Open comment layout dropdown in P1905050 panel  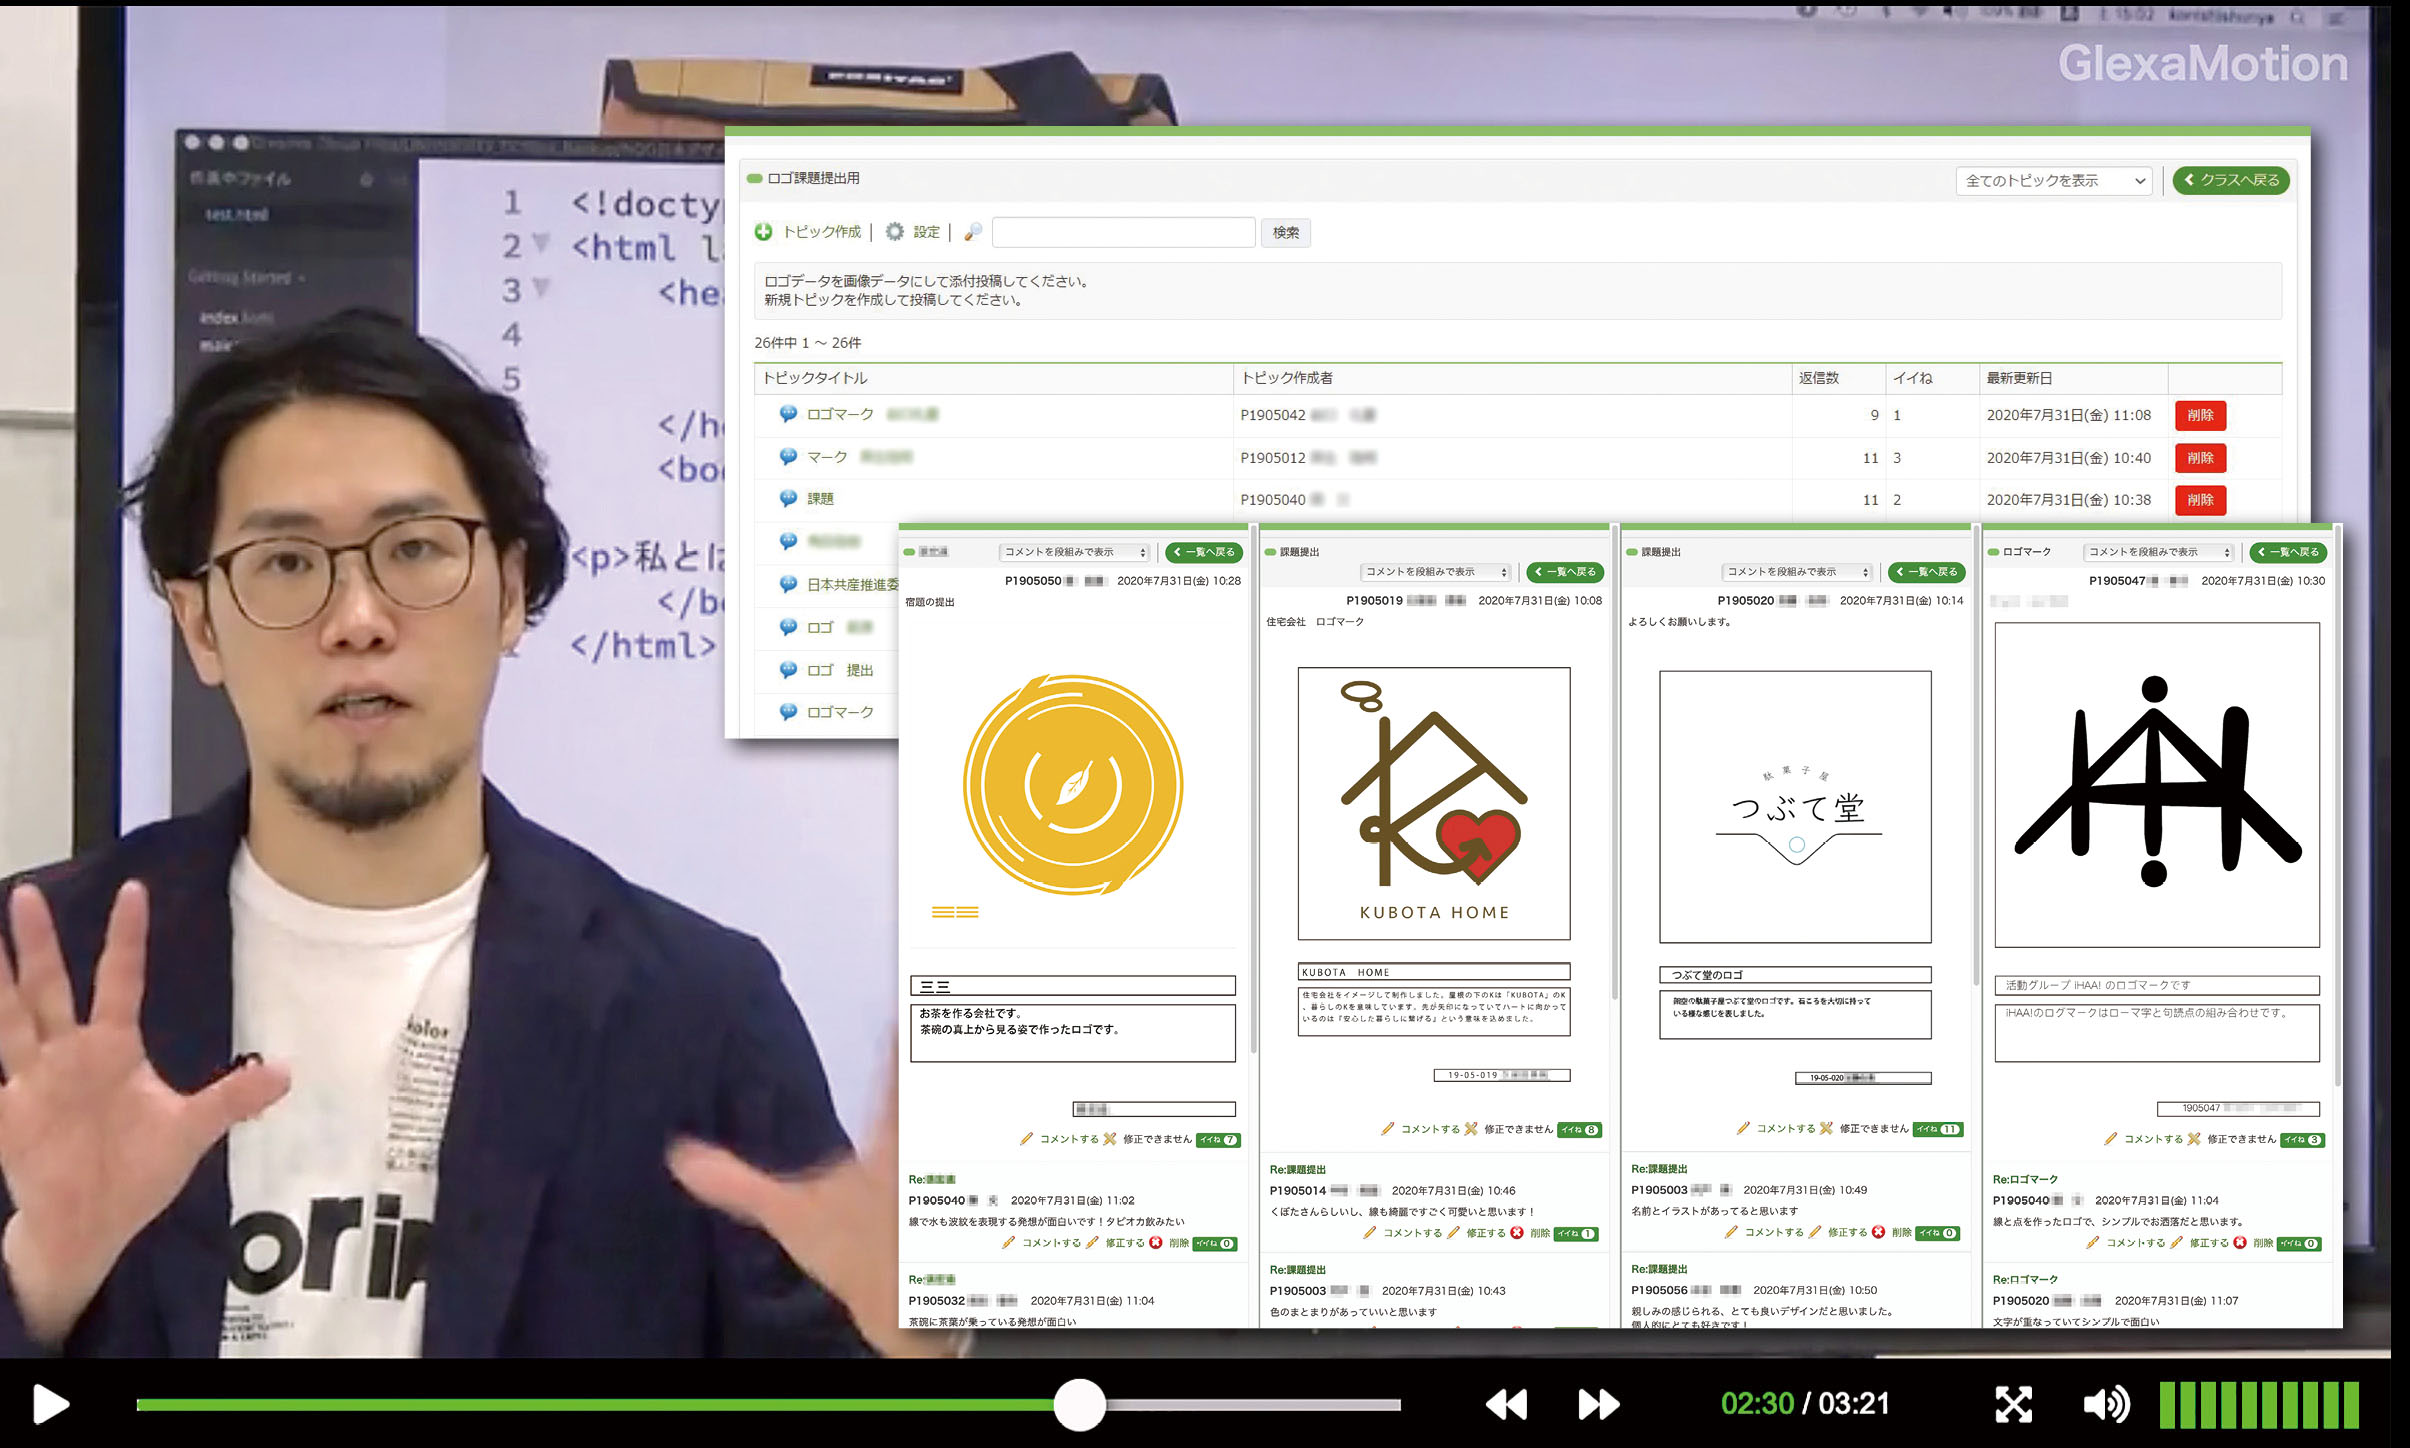click(x=1076, y=552)
